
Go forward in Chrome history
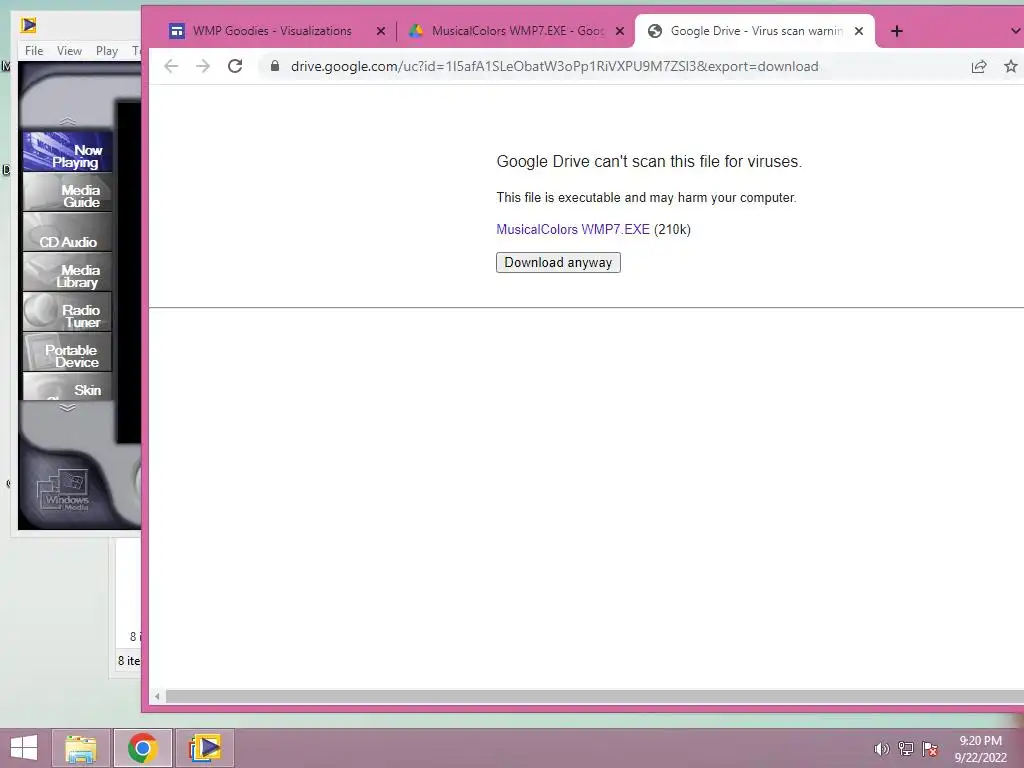203,66
